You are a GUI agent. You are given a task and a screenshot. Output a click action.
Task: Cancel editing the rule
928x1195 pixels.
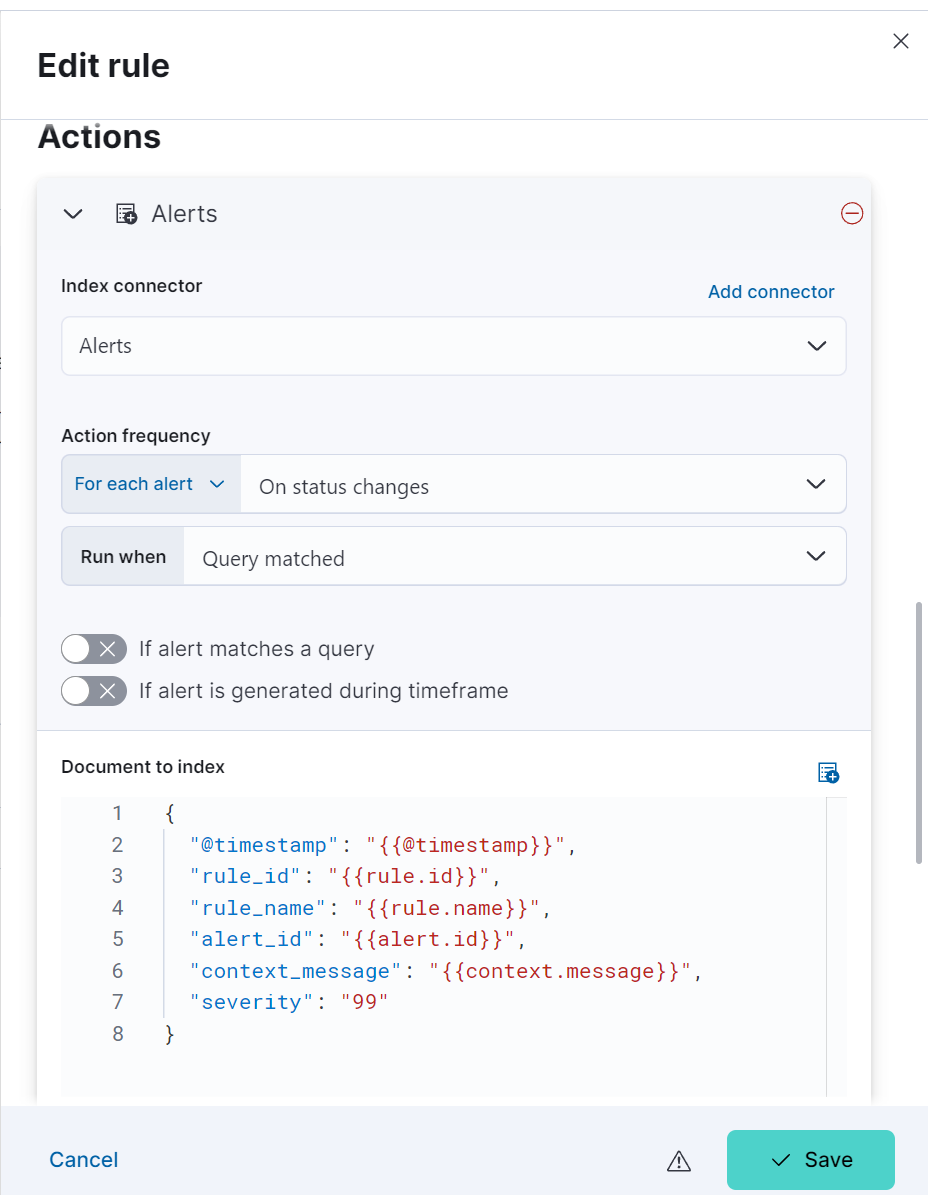(x=84, y=1160)
